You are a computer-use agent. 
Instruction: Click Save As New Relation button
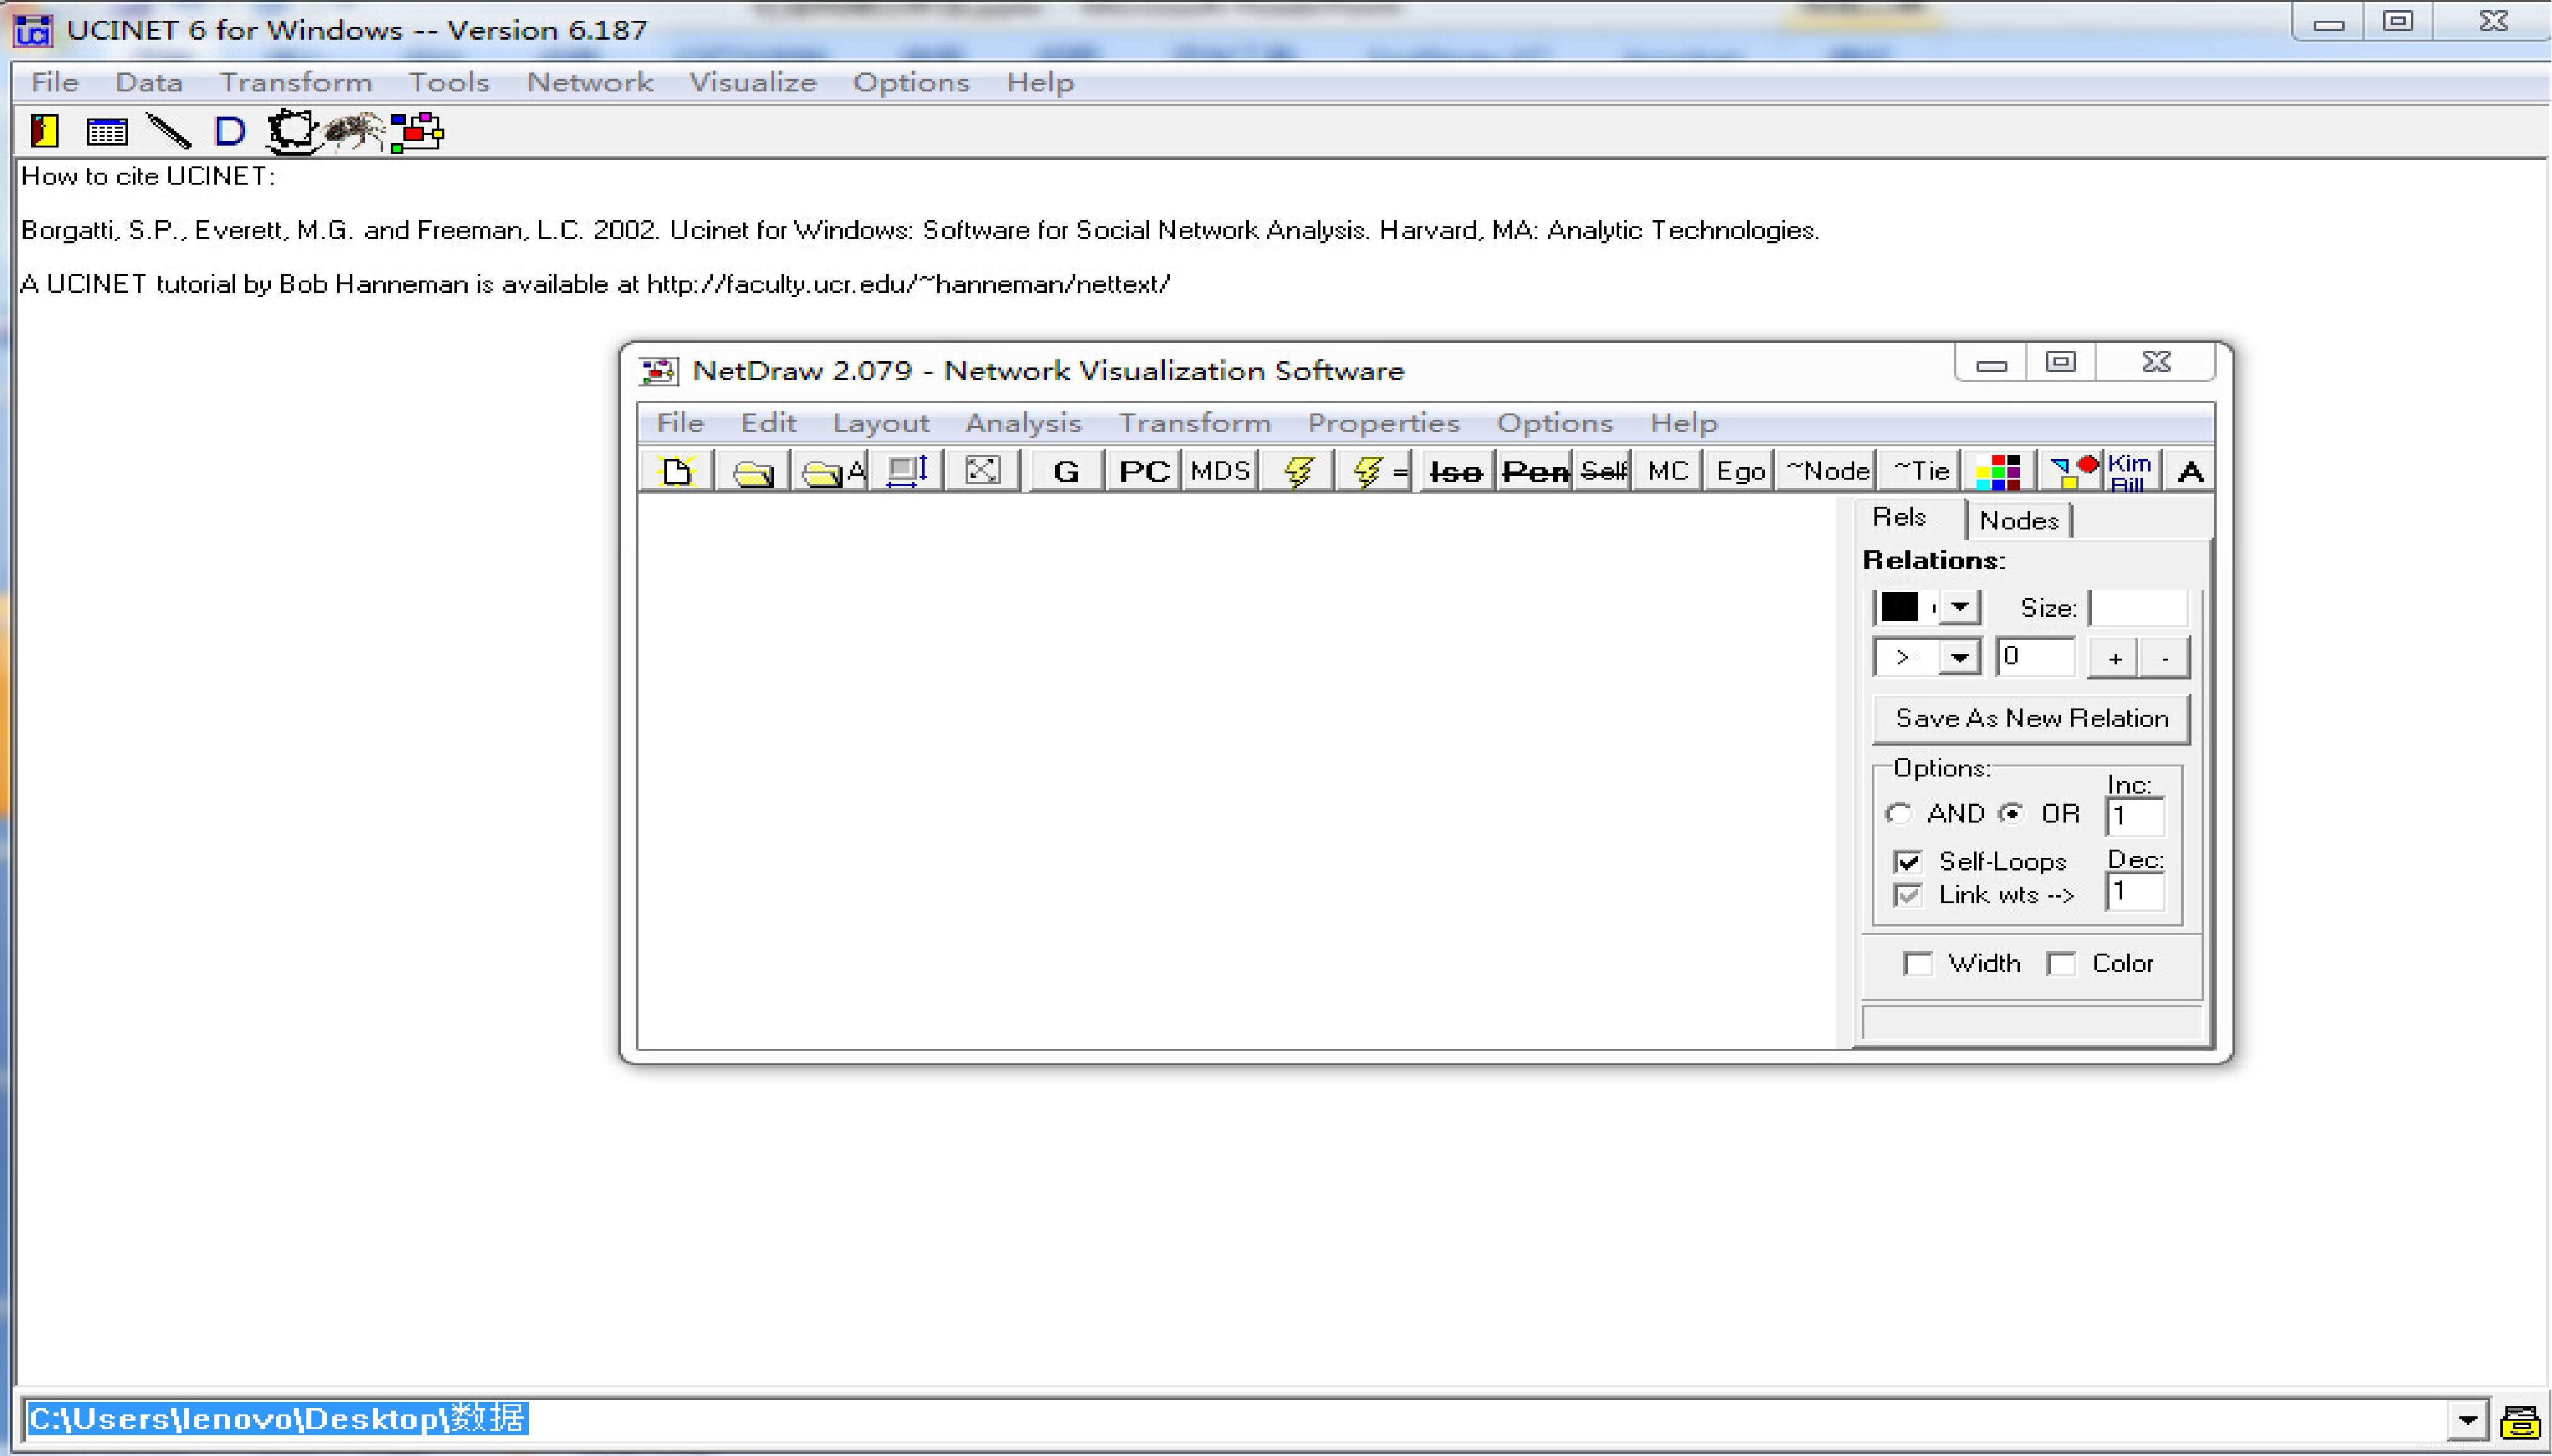point(2031,718)
